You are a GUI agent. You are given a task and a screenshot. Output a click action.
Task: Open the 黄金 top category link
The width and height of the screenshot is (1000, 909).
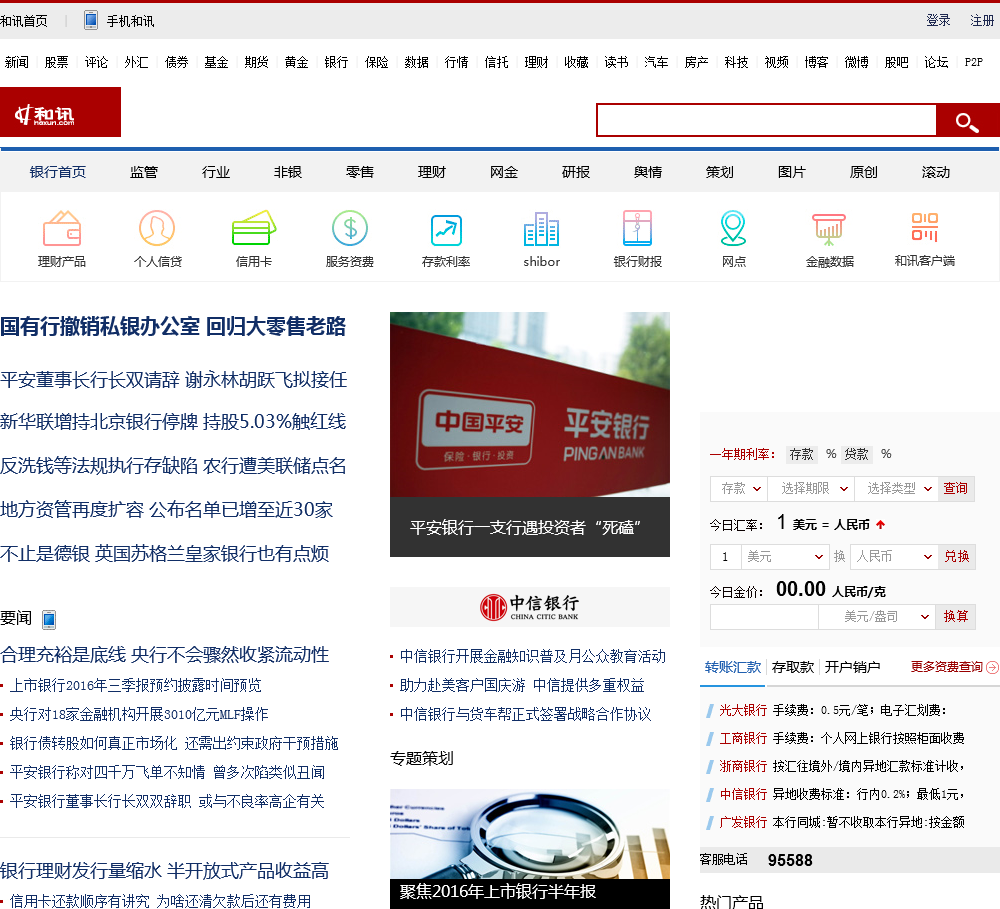(x=297, y=63)
